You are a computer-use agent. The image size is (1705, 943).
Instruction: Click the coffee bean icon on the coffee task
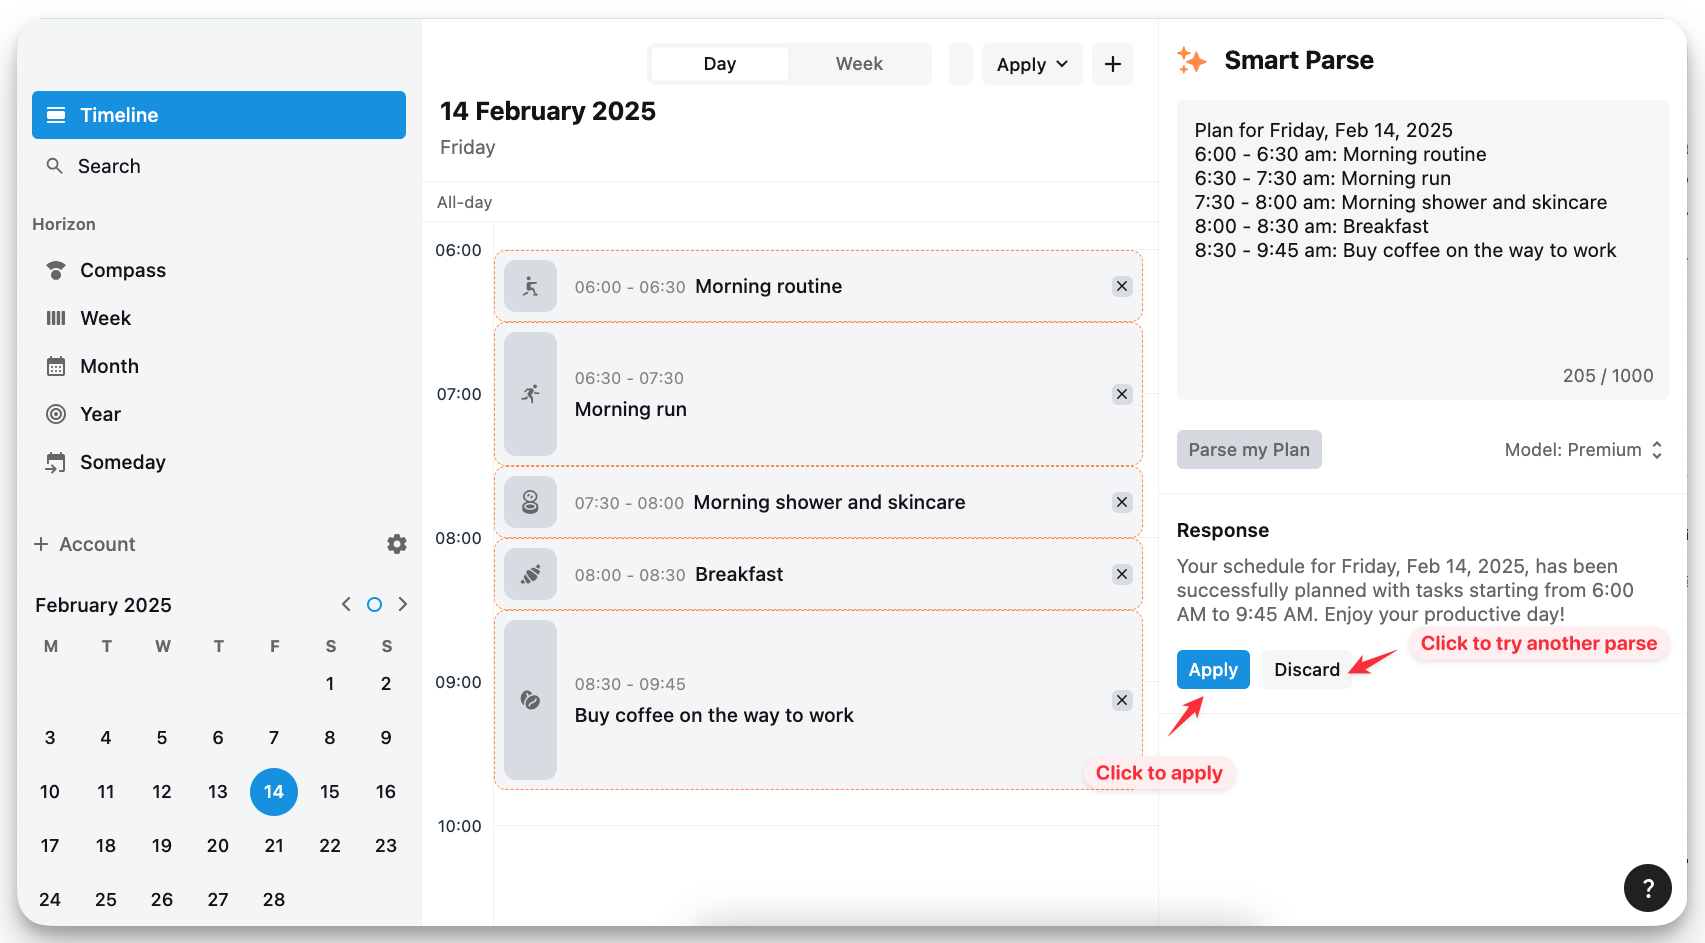(530, 700)
